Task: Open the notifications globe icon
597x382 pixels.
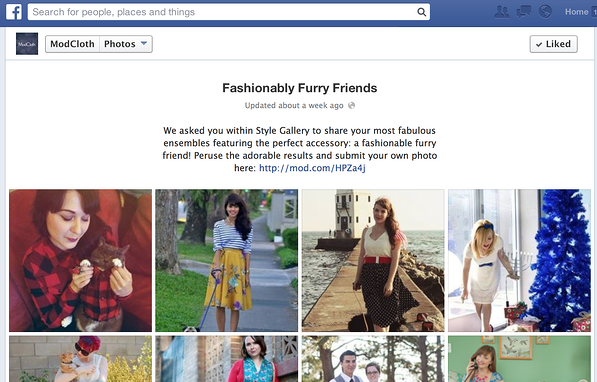Action: point(545,11)
